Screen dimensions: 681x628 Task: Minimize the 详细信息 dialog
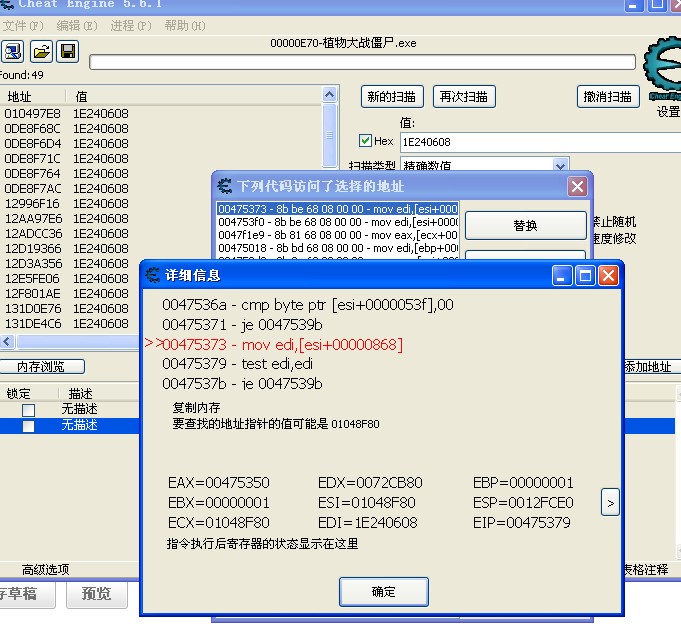click(562, 275)
